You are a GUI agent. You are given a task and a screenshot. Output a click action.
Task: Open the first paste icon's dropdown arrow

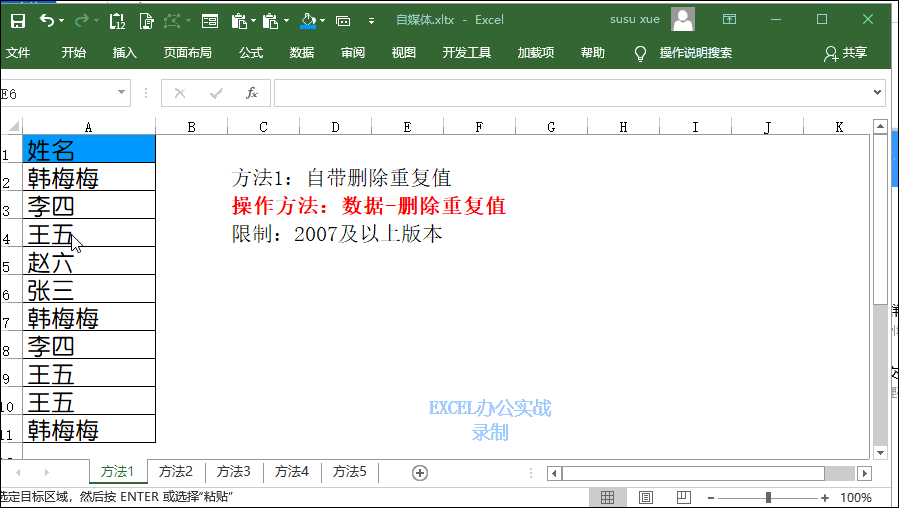point(253,21)
